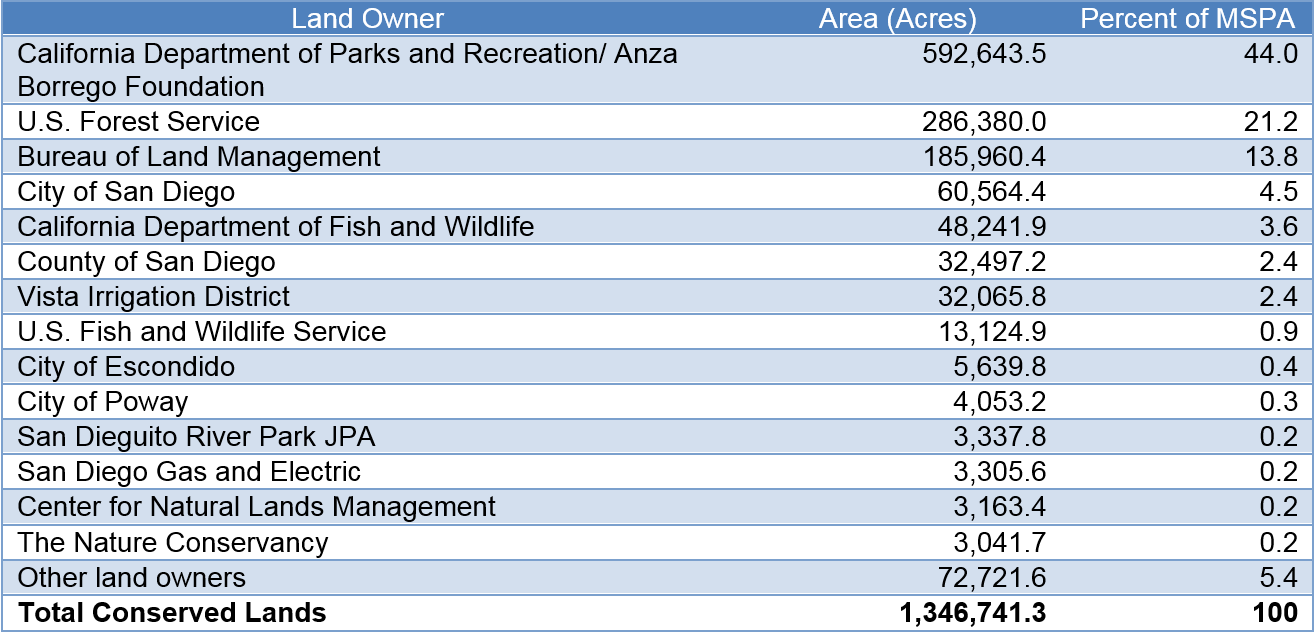The image size is (1314, 632).
Task: Click Bureau of Land Management percent 13.8
Action: (1269, 157)
